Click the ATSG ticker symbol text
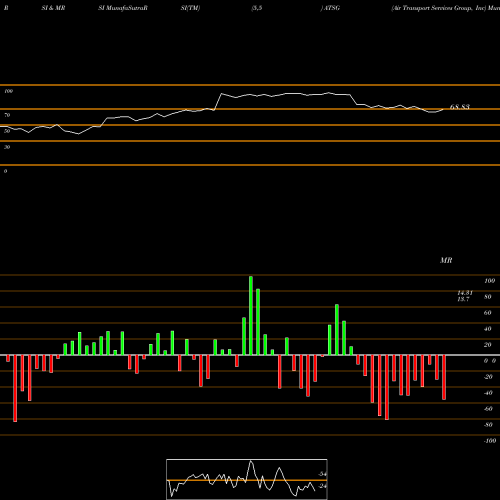 point(332,8)
